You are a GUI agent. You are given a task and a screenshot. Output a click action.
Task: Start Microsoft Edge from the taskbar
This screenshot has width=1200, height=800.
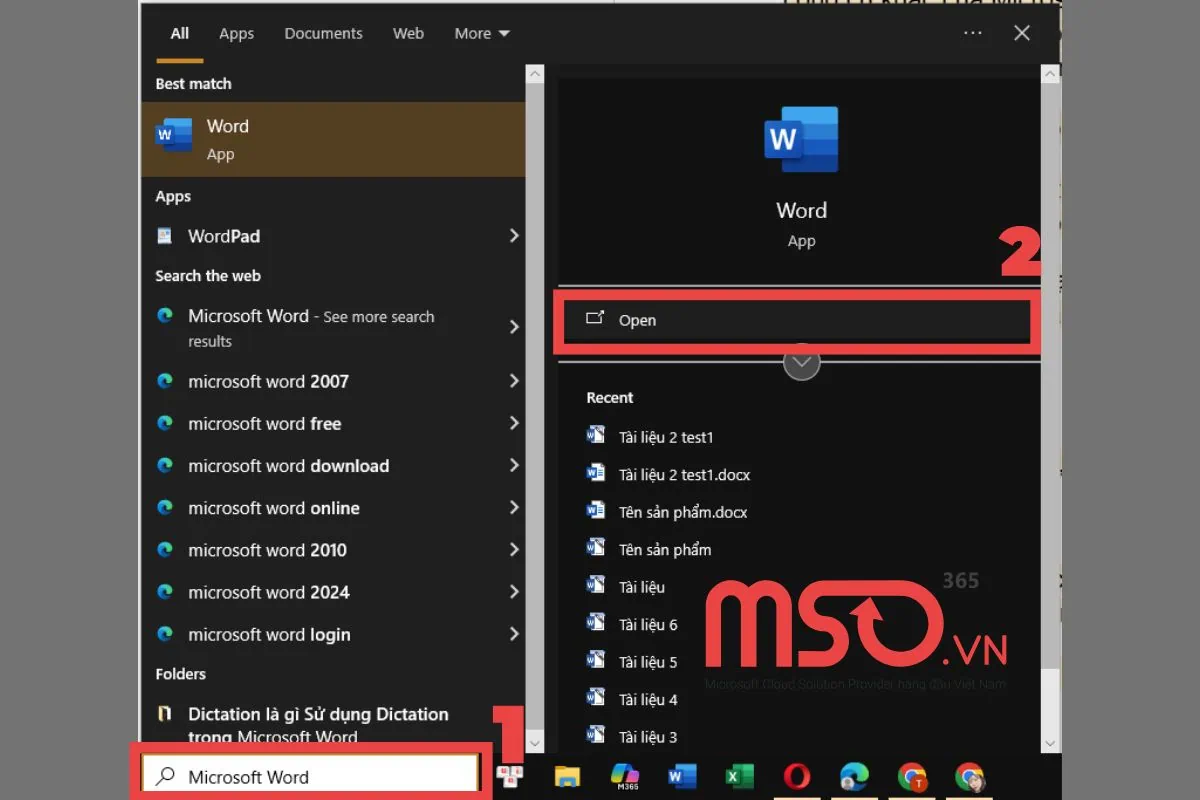(855, 775)
